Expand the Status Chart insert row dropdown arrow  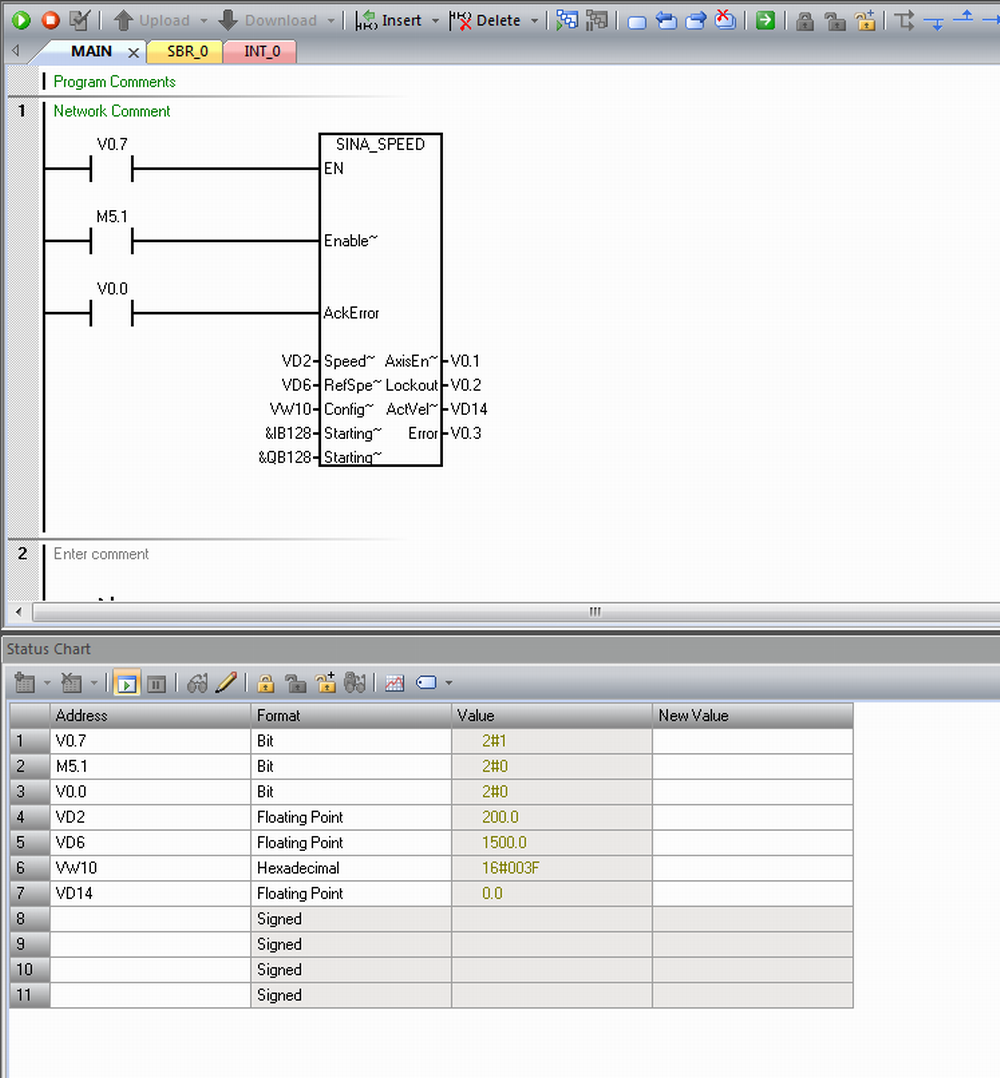pyautogui.click(x=47, y=684)
